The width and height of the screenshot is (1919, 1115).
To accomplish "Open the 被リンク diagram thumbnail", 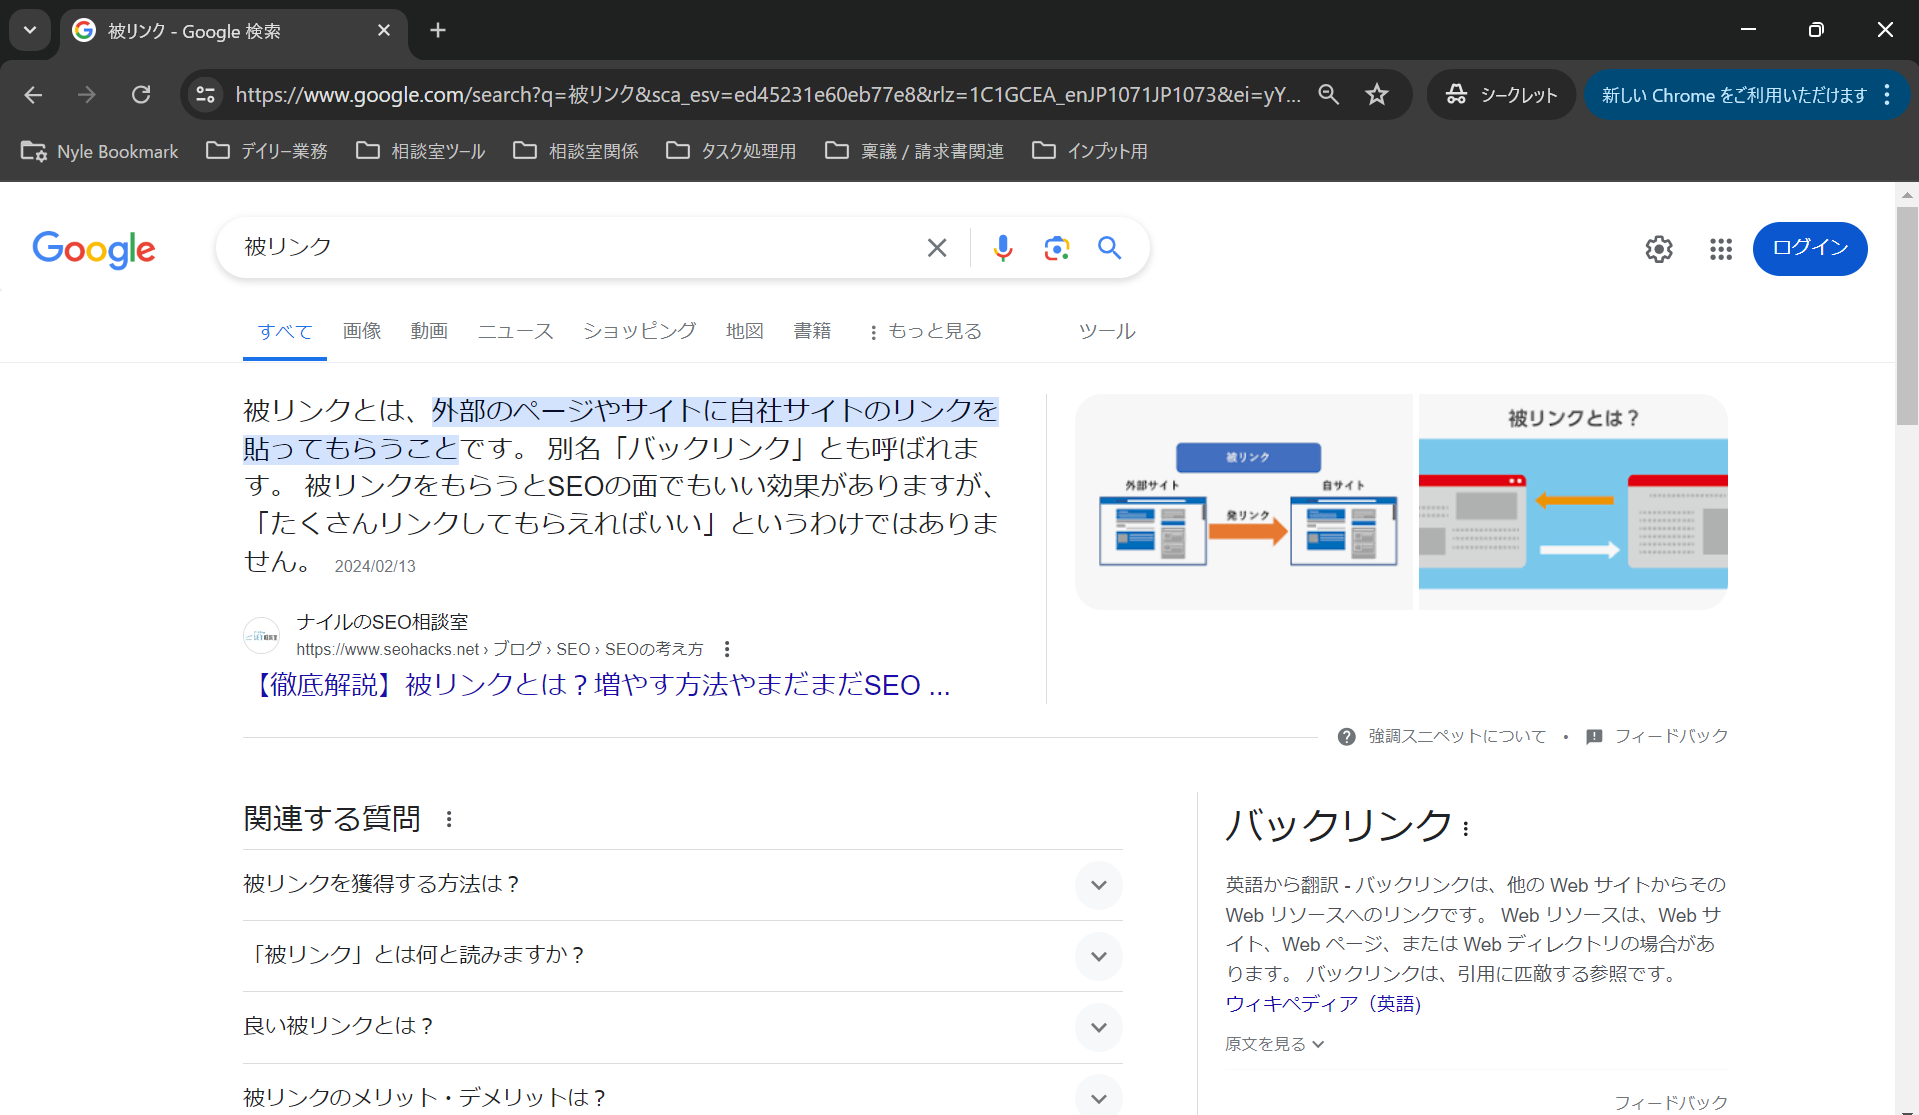I will [1244, 502].
